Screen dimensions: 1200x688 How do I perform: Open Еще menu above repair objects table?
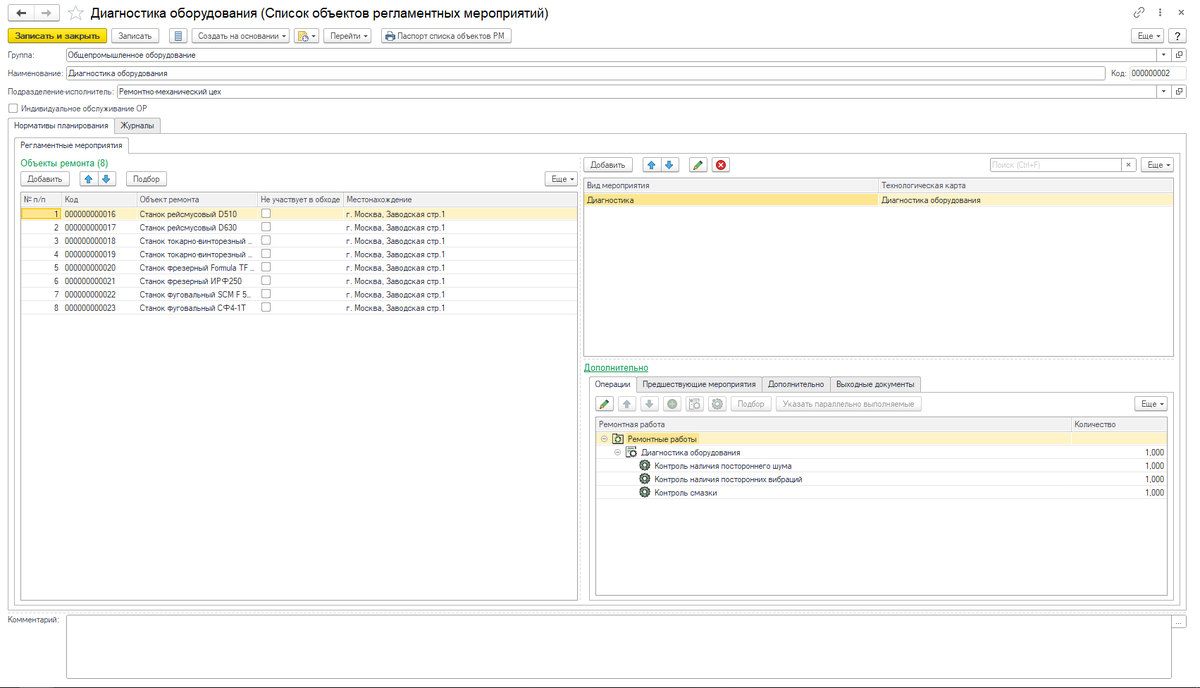[x=561, y=179]
